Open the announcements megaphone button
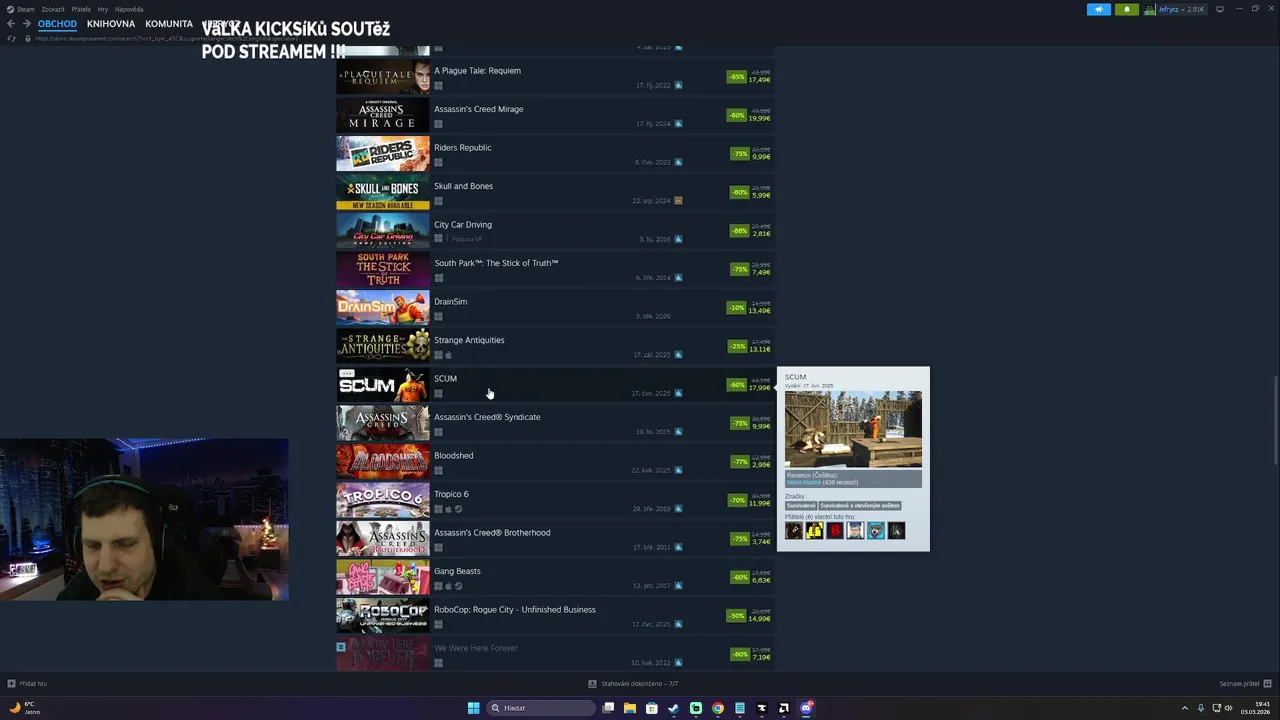Screen dimensions: 1280x720 tap(1098, 9)
